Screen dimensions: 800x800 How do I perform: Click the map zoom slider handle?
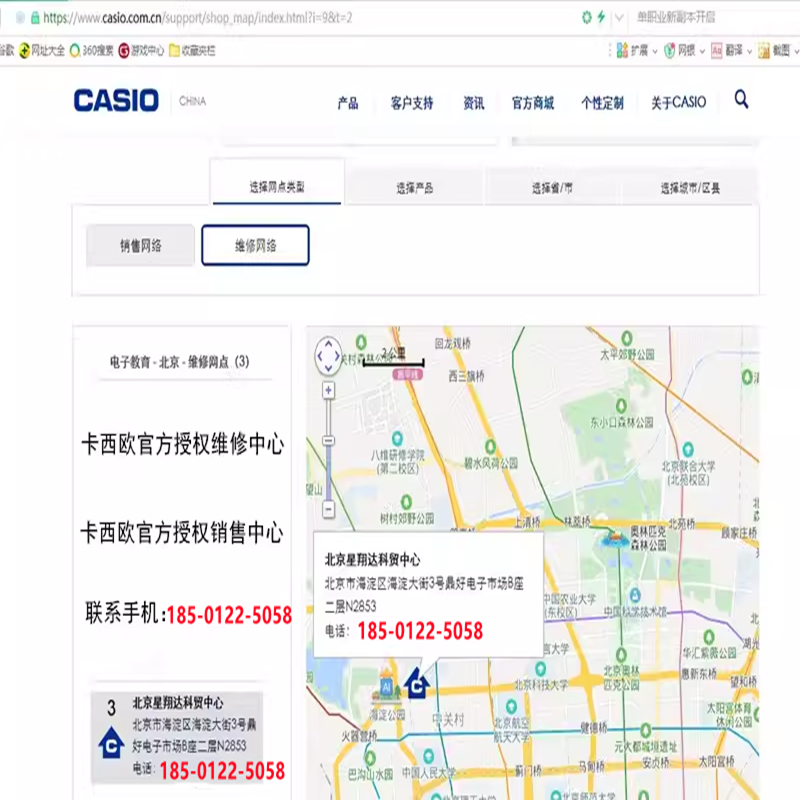click(x=329, y=440)
